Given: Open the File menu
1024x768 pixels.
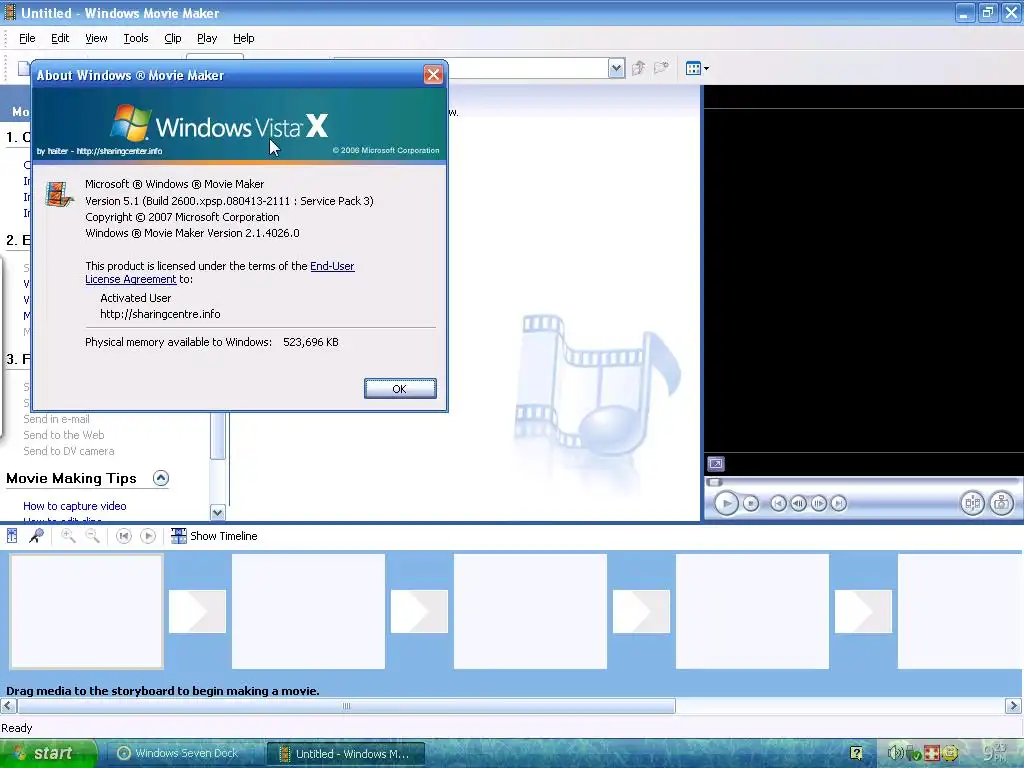Looking at the screenshot, I should tap(27, 38).
